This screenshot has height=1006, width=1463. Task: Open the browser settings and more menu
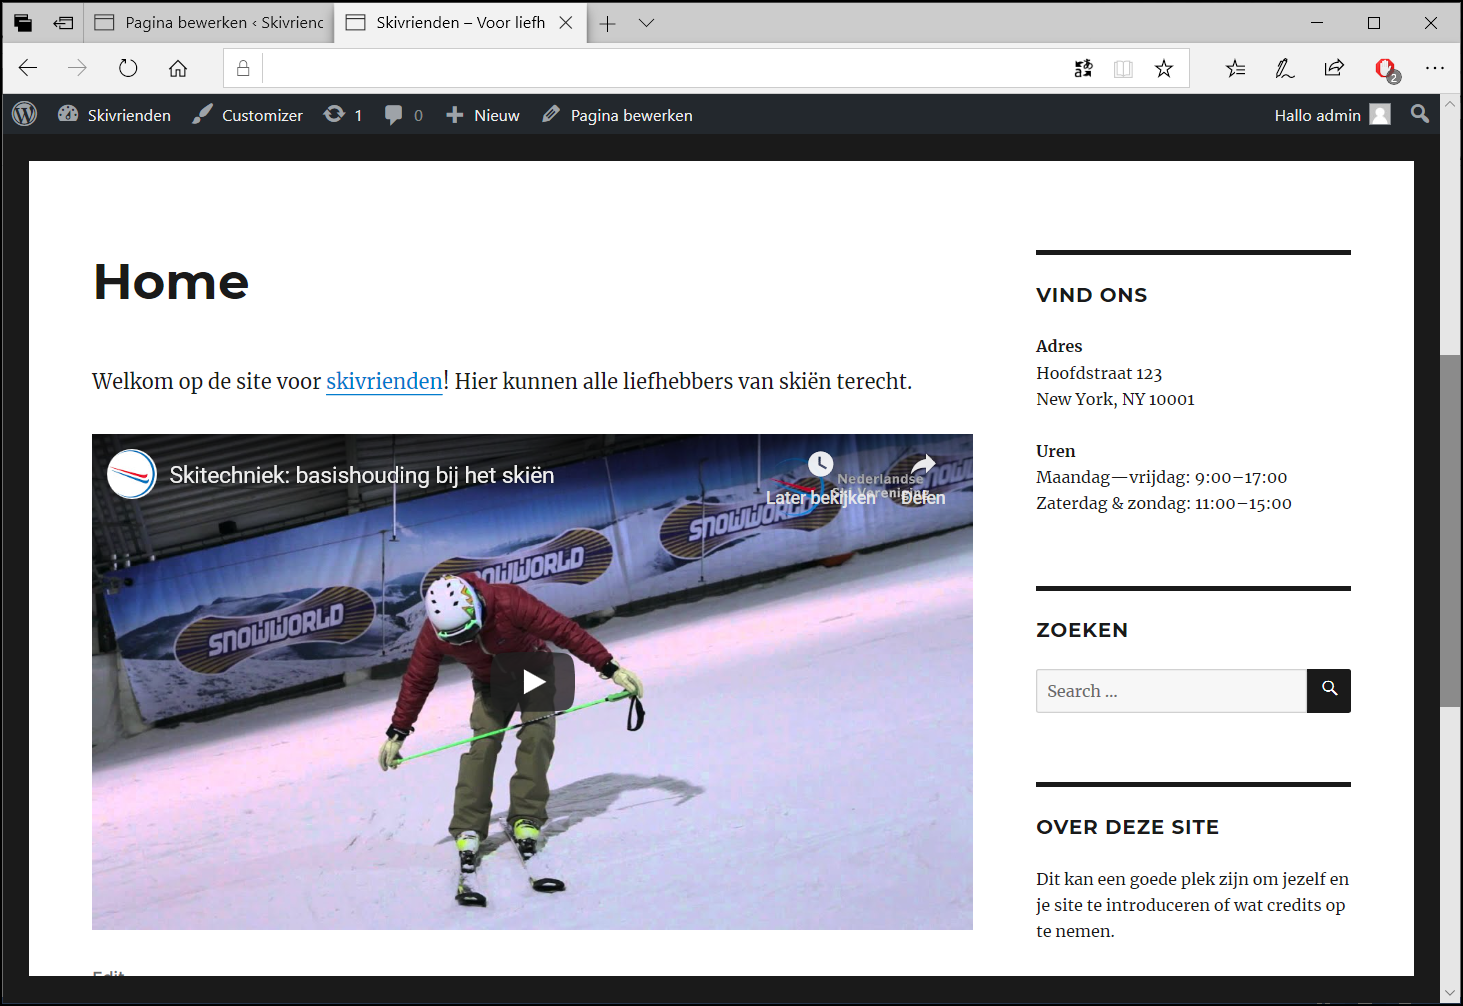(x=1435, y=68)
